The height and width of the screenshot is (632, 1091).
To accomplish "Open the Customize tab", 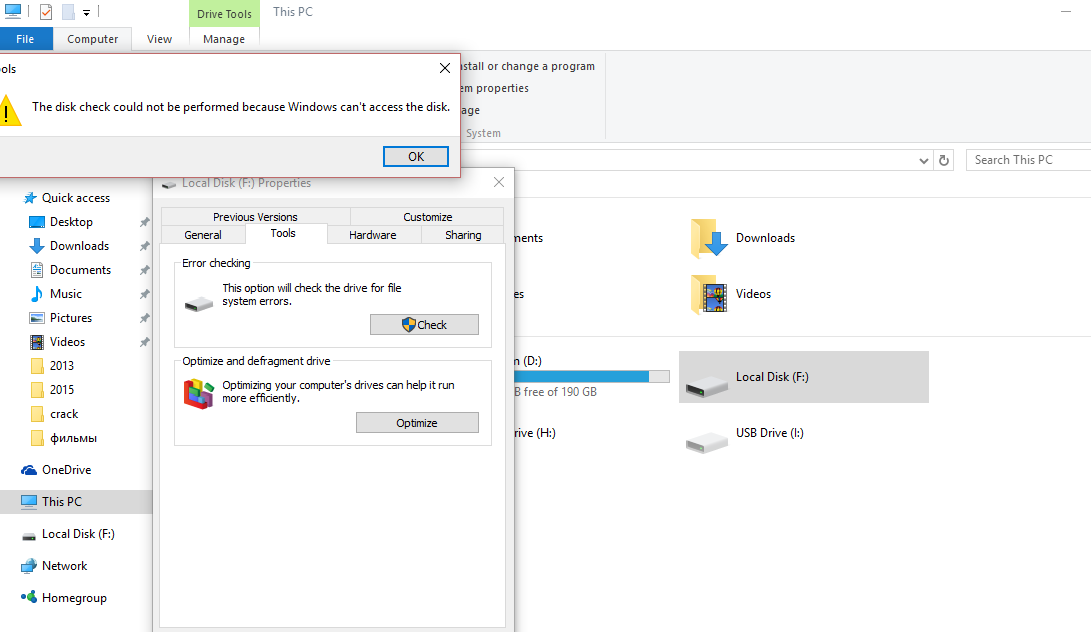I will pos(427,216).
